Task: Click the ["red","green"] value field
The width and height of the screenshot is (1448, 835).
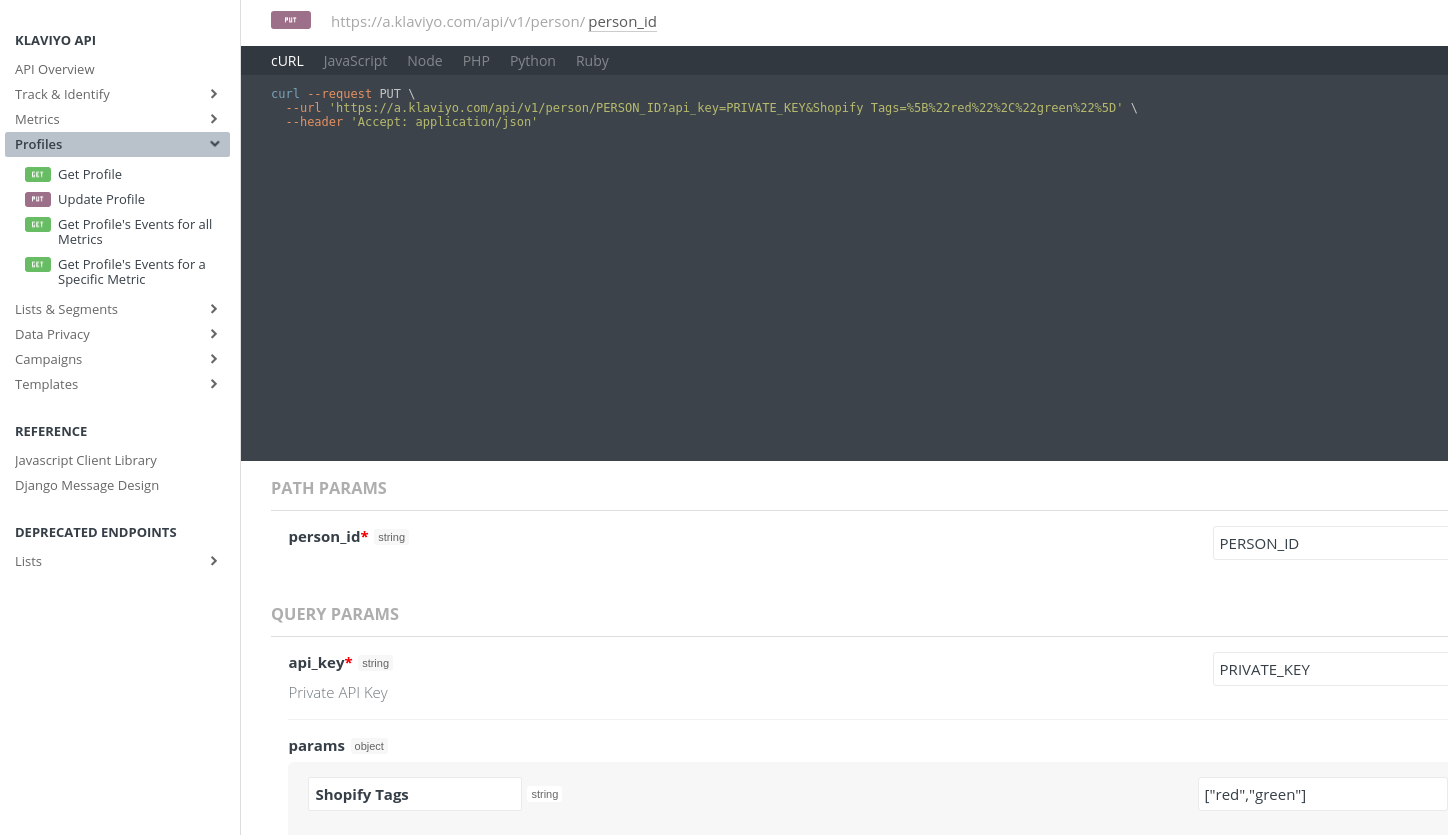Action: 1323,794
